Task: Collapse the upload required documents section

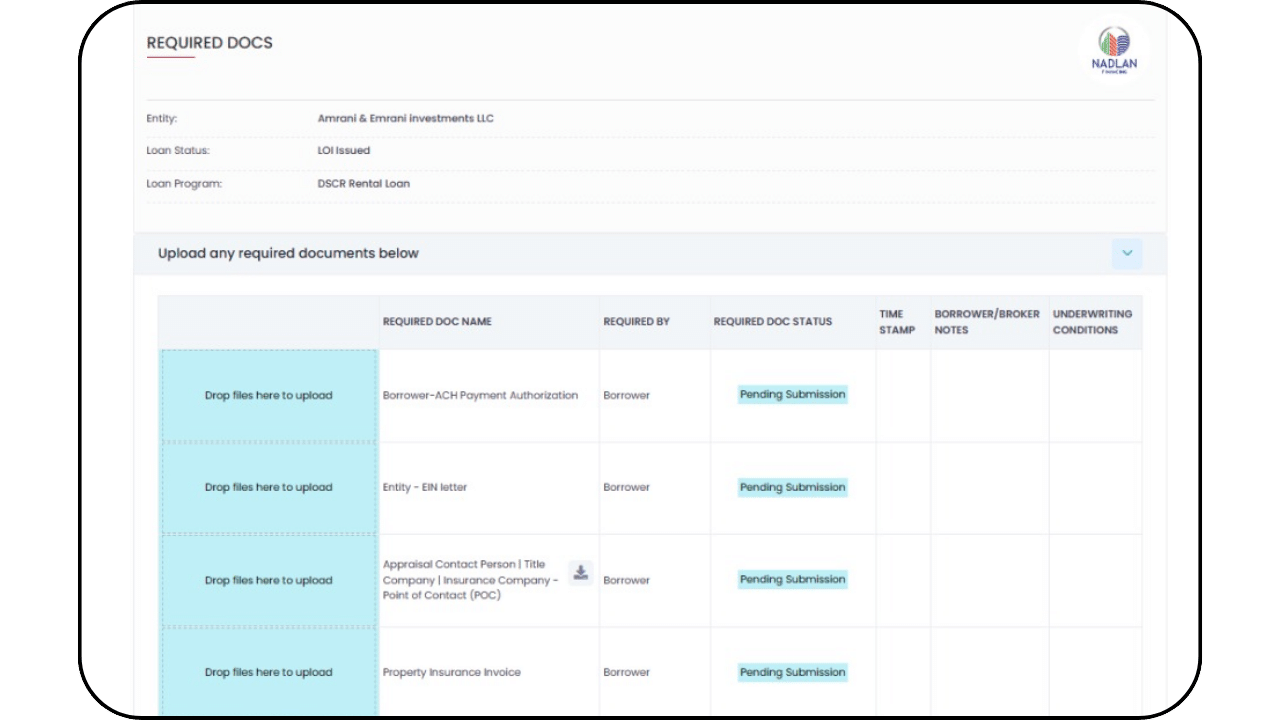Action: click(x=1126, y=254)
